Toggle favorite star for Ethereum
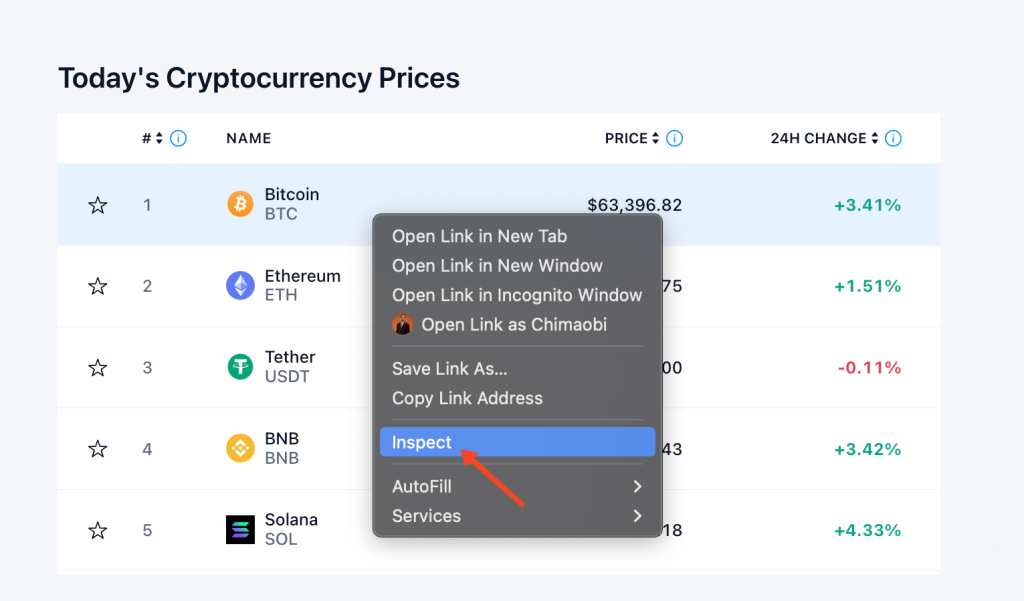The width and height of the screenshot is (1024, 601). tap(98, 286)
